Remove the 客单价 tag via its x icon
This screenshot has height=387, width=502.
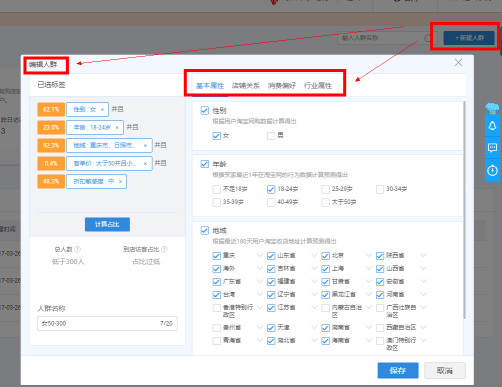145,163
